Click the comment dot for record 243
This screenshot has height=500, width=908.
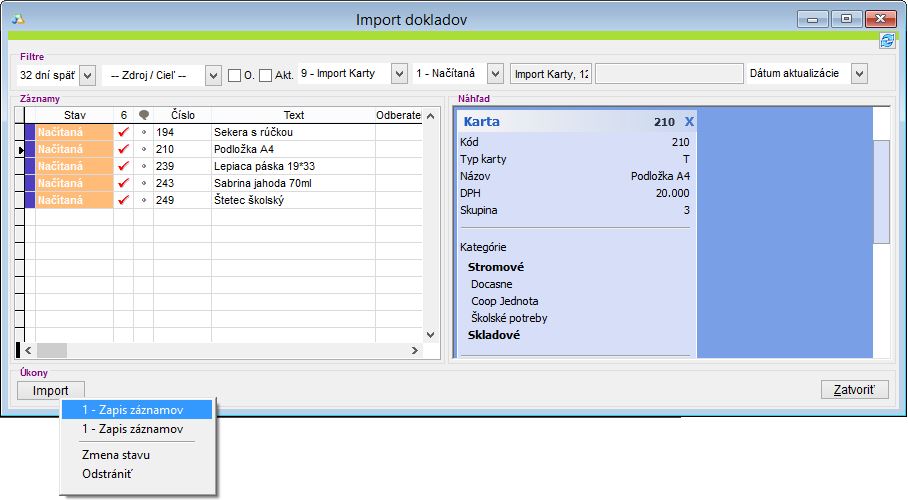click(x=144, y=183)
